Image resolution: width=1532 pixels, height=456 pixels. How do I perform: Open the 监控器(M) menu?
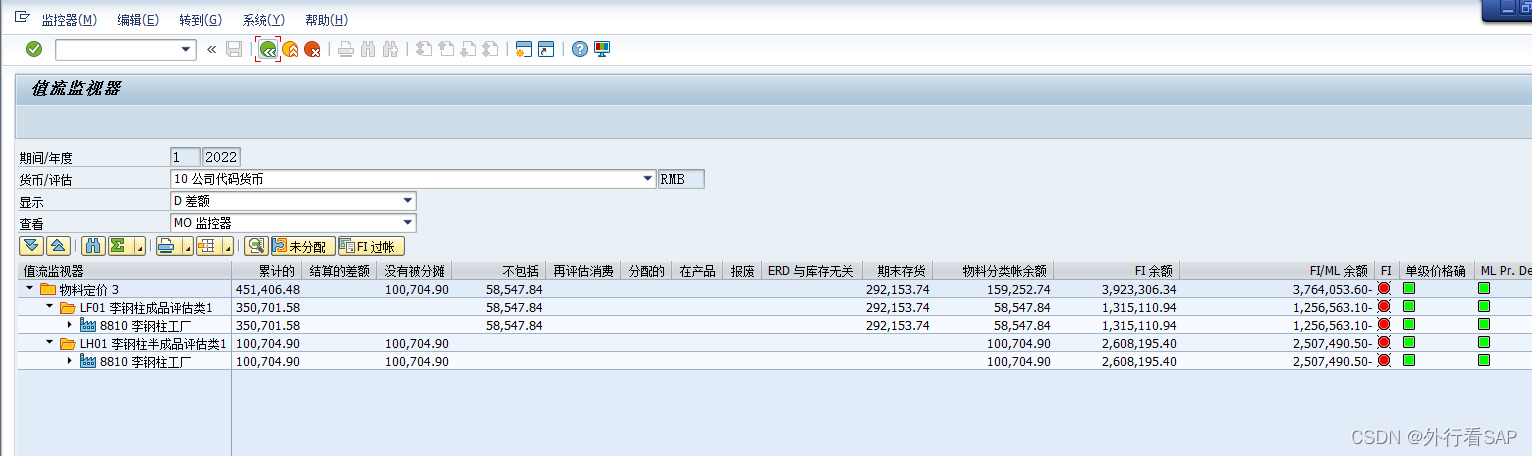click(69, 20)
